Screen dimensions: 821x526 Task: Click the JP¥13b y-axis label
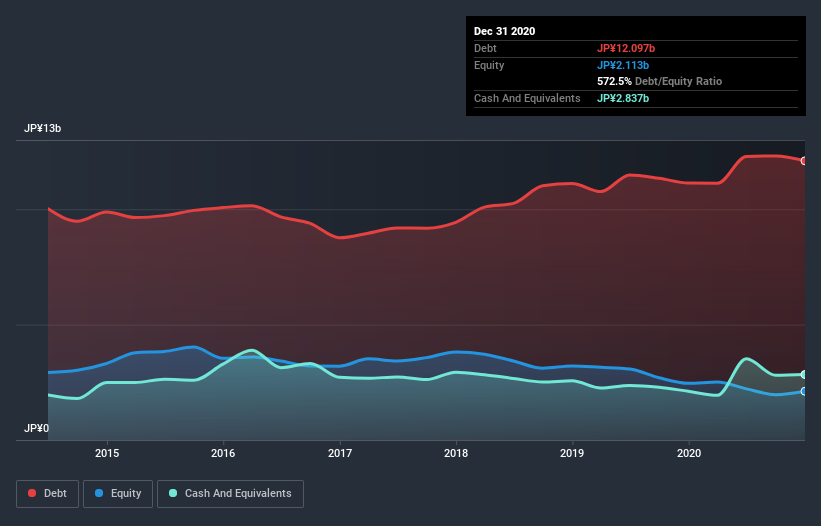click(x=42, y=129)
